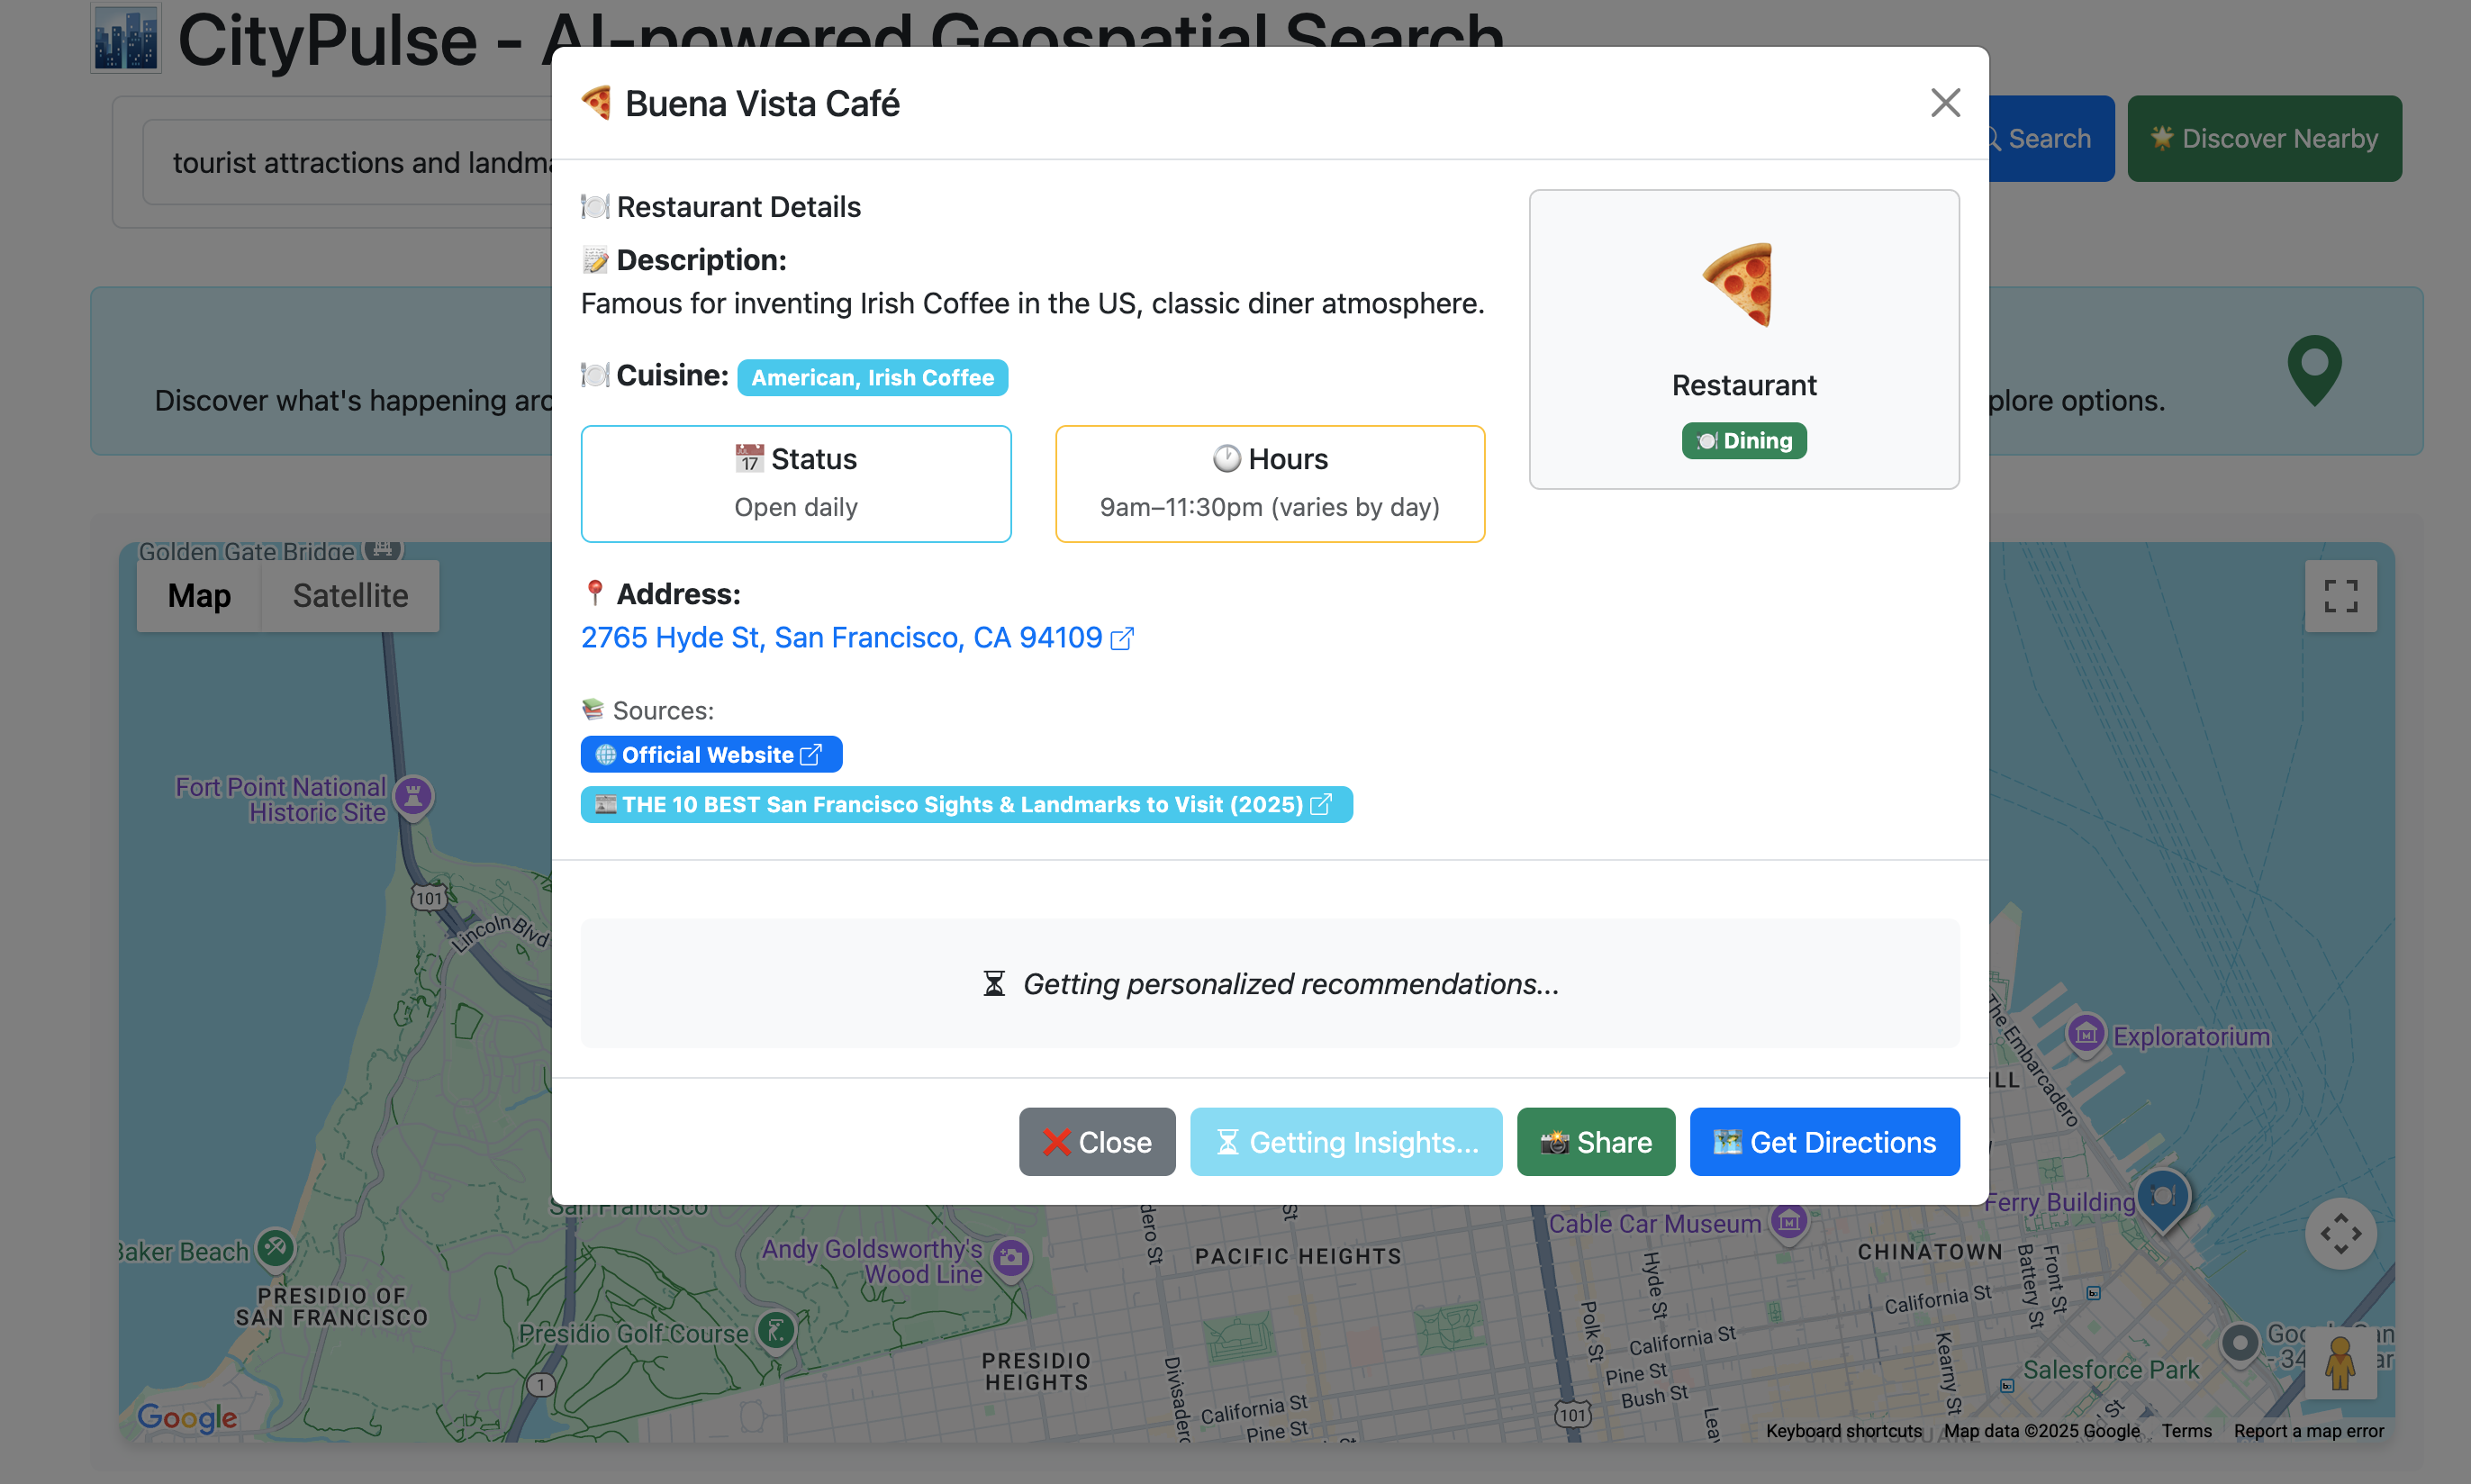This screenshot has height=1484, width=2471.
Task: Click the American, Irish Coffee cuisine badge
Action: click(x=872, y=378)
